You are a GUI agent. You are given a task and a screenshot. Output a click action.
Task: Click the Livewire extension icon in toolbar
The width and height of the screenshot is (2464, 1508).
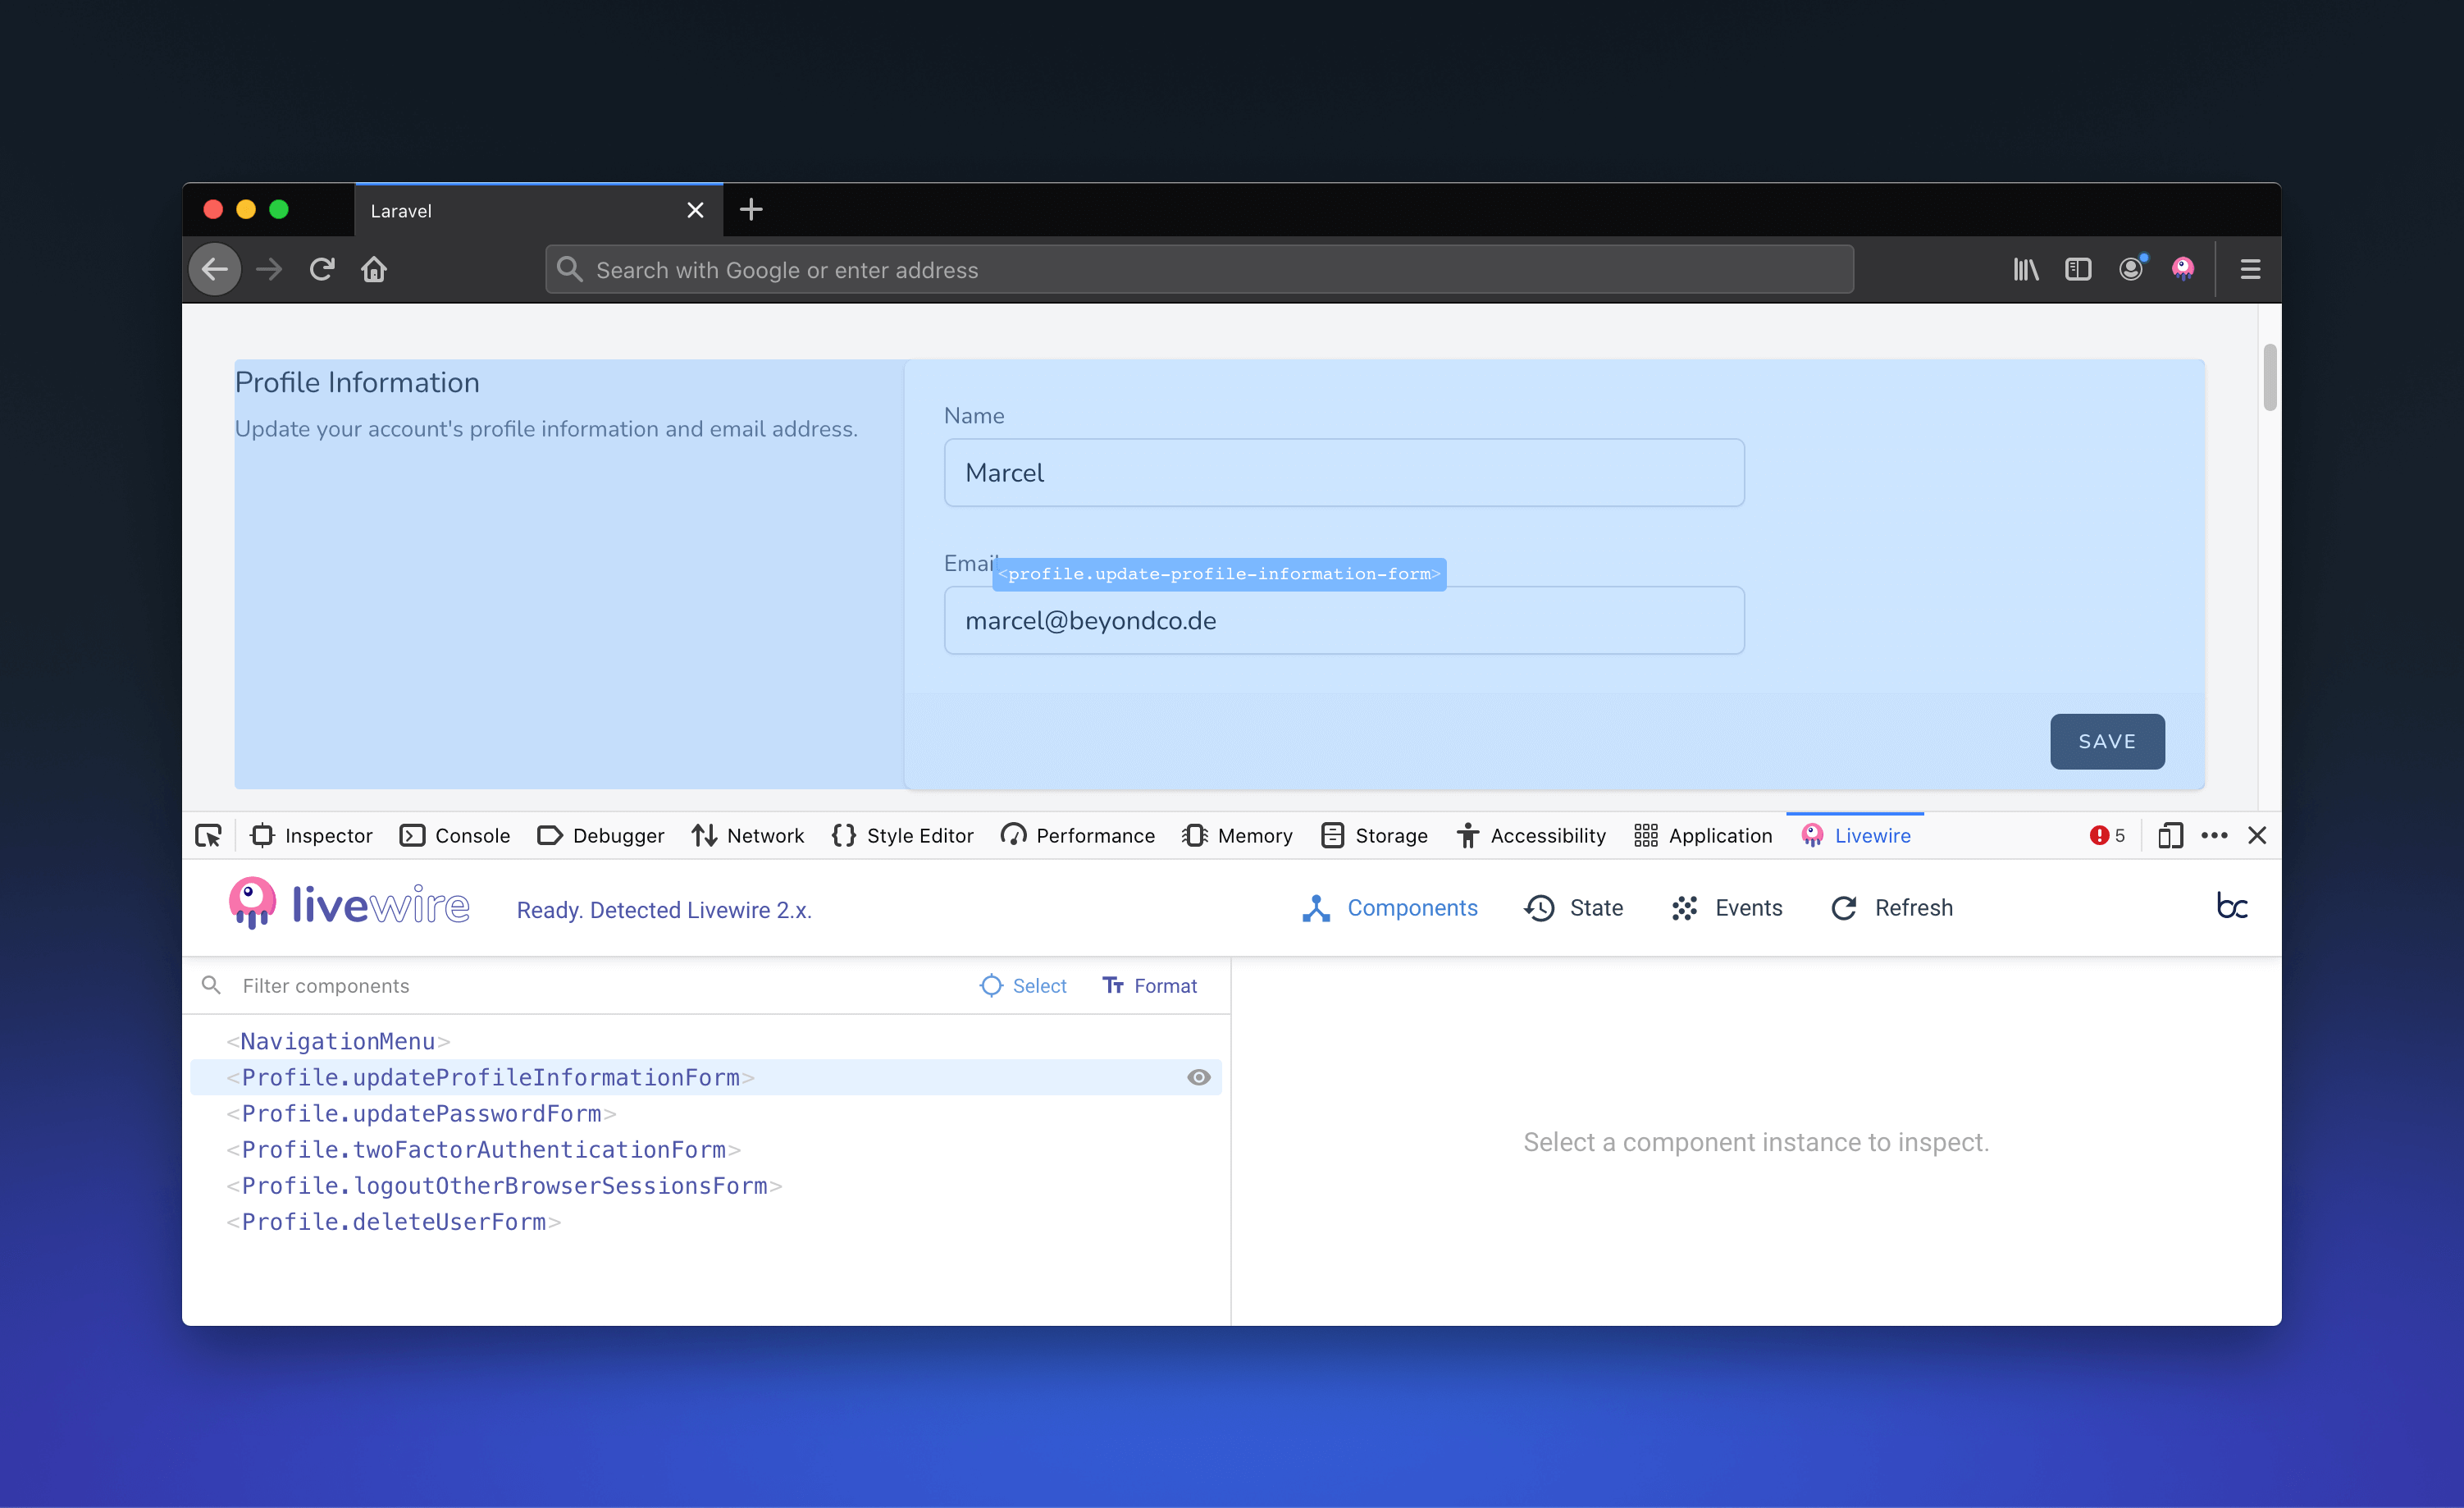tap(2183, 268)
